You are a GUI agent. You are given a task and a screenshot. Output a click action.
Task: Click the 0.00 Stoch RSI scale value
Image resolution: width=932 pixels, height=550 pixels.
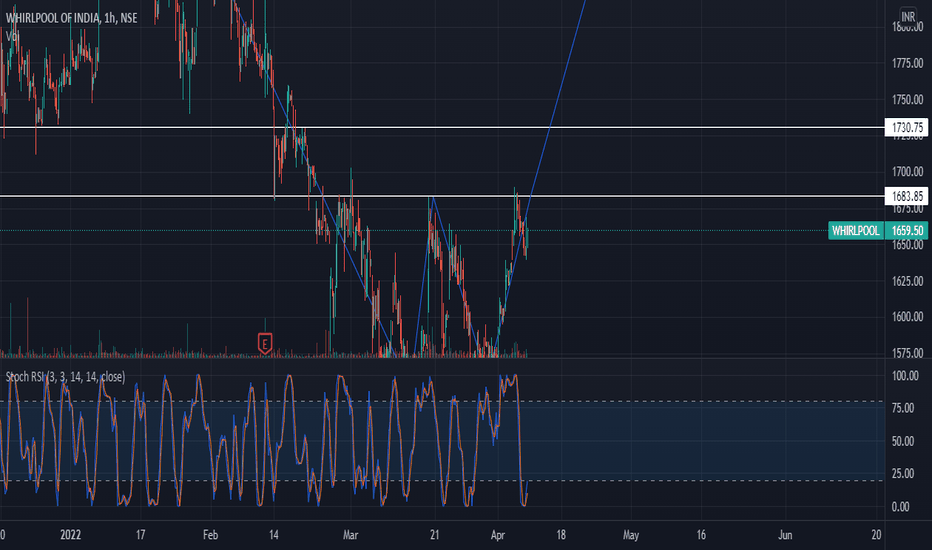click(x=900, y=507)
